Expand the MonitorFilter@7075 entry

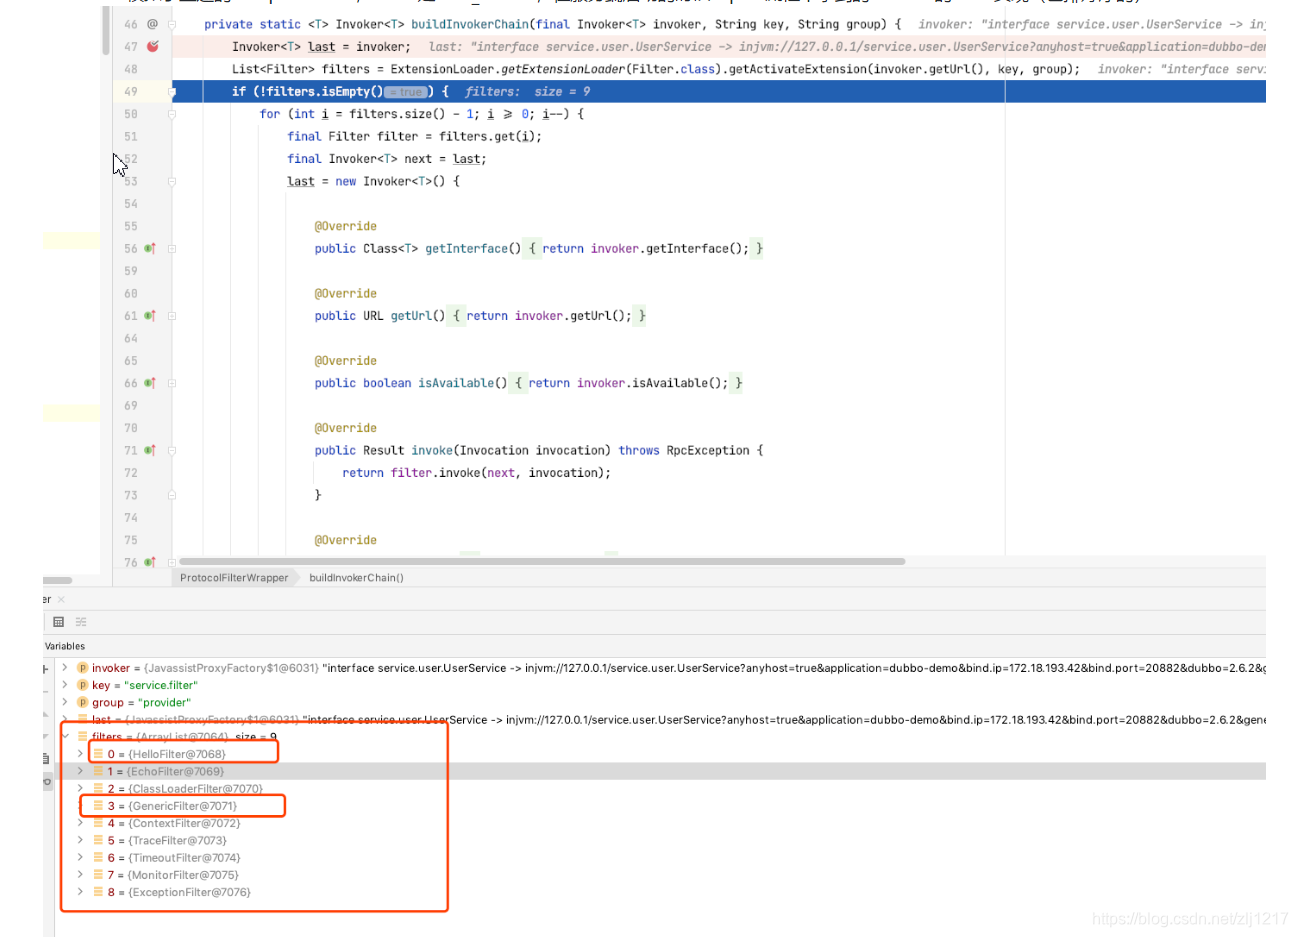click(81, 874)
